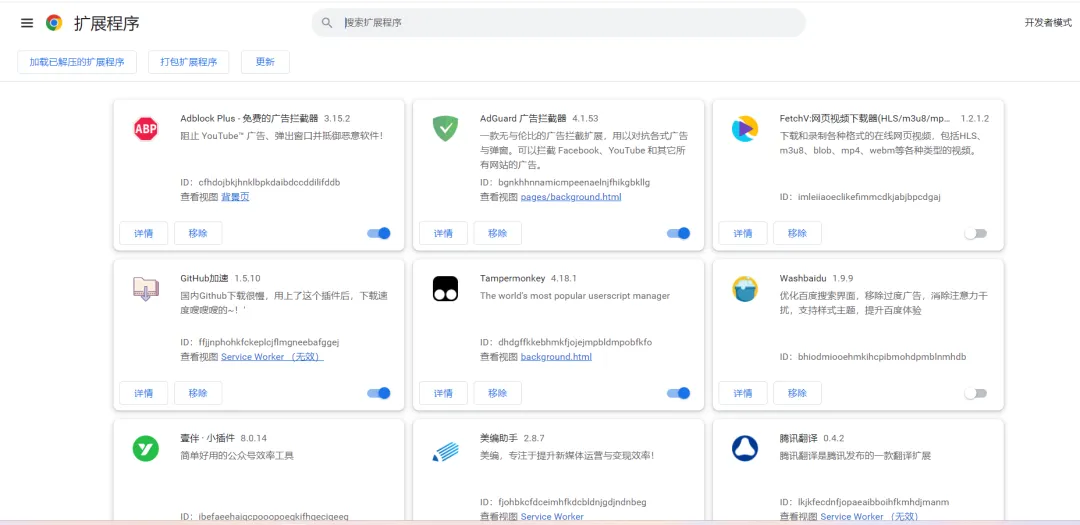Turn off the GitHub加速 toggle
1080x525 pixels.
[x=379, y=393]
